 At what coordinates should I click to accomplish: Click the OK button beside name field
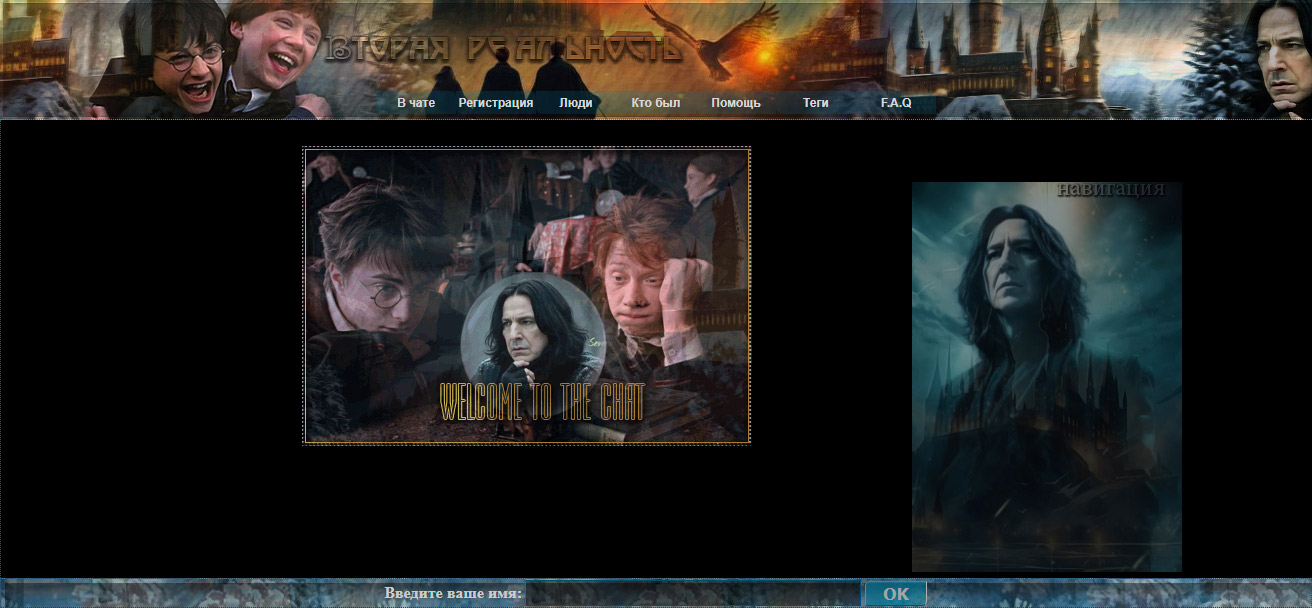[x=896, y=594]
